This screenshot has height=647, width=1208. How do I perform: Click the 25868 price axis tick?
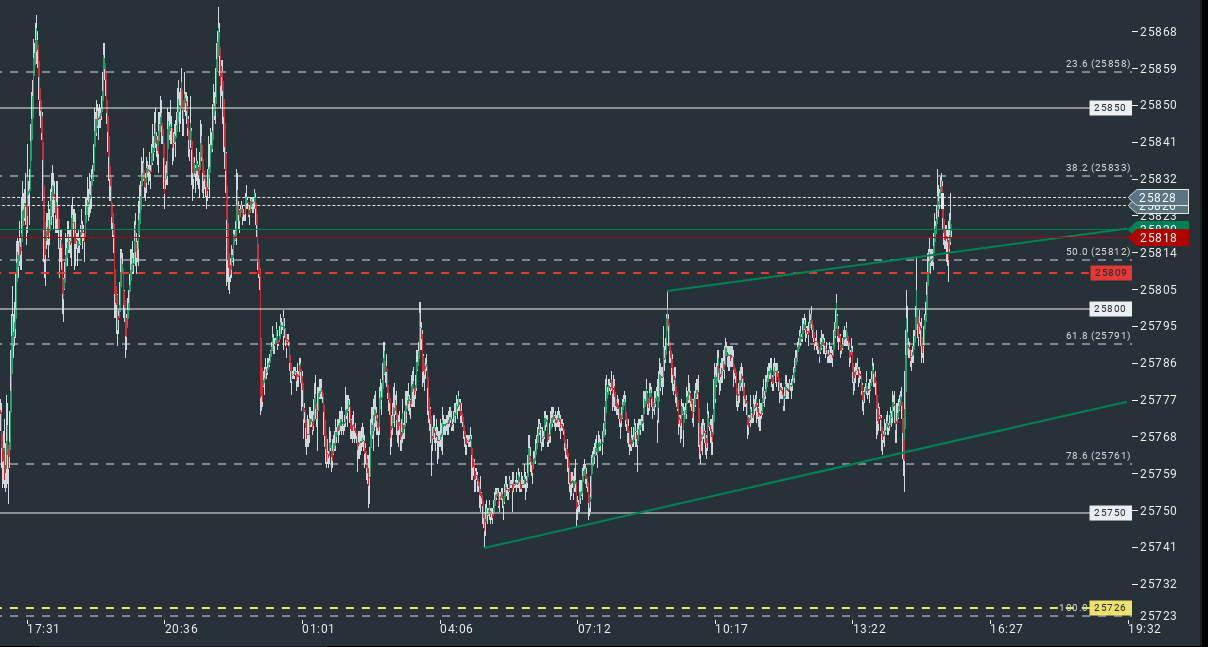coord(1158,32)
